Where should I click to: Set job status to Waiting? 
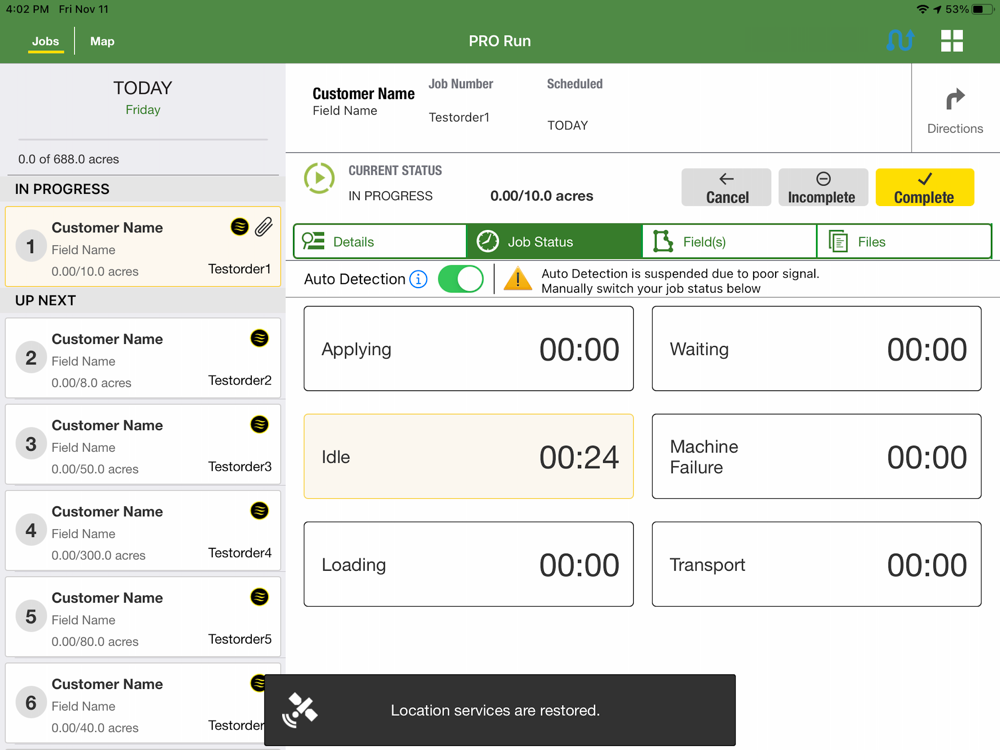point(816,349)
